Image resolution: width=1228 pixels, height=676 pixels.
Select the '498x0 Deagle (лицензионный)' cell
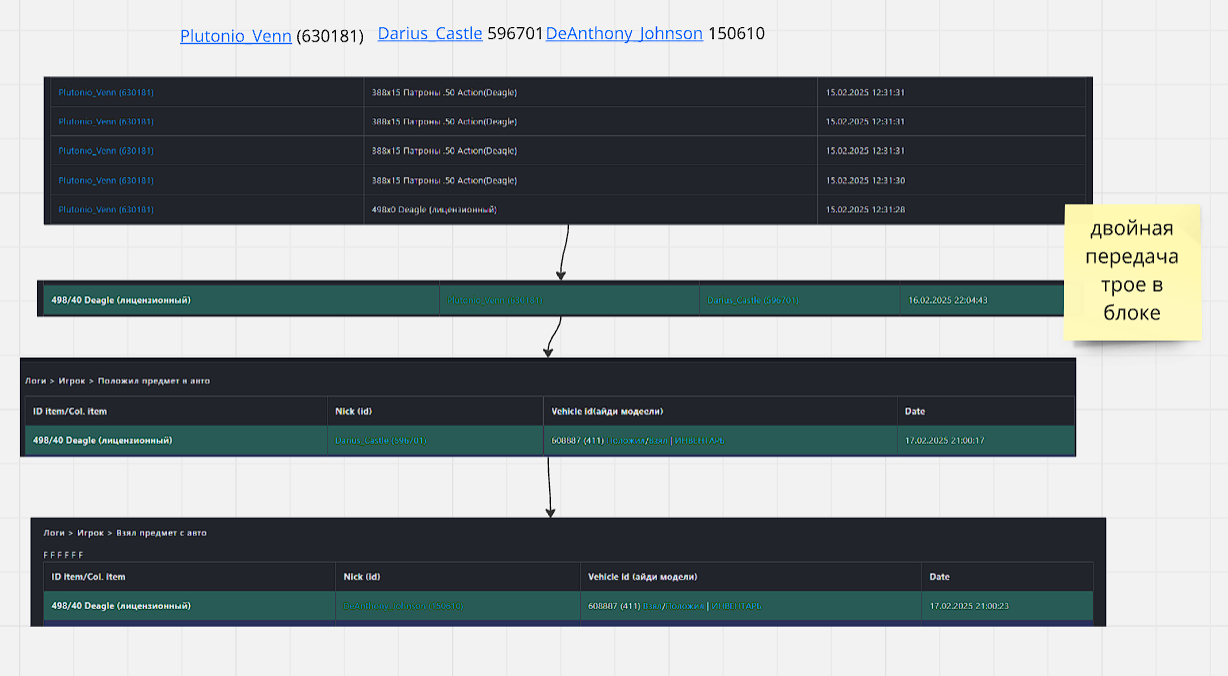(434, 210)
